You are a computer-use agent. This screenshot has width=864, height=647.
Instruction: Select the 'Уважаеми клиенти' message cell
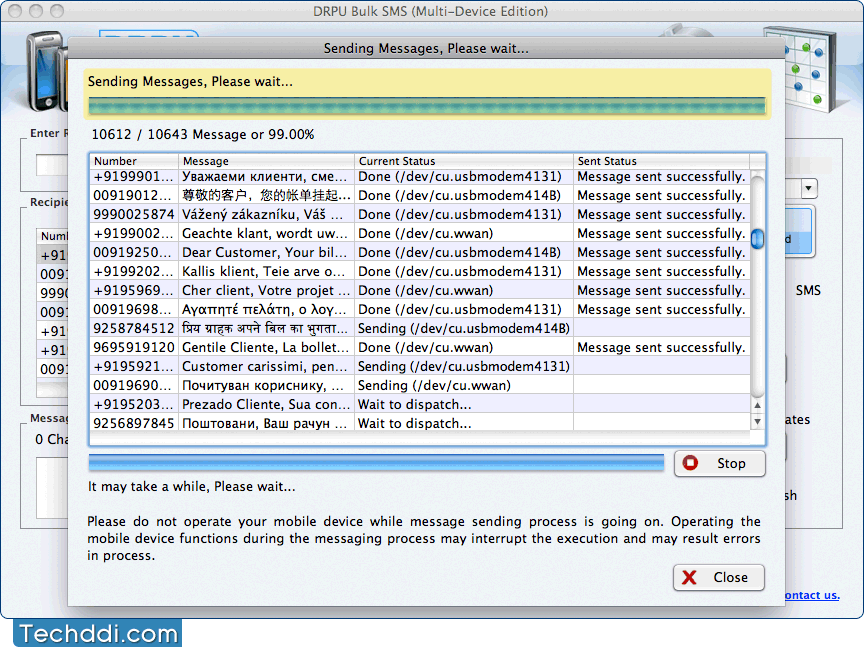point(266,176)
